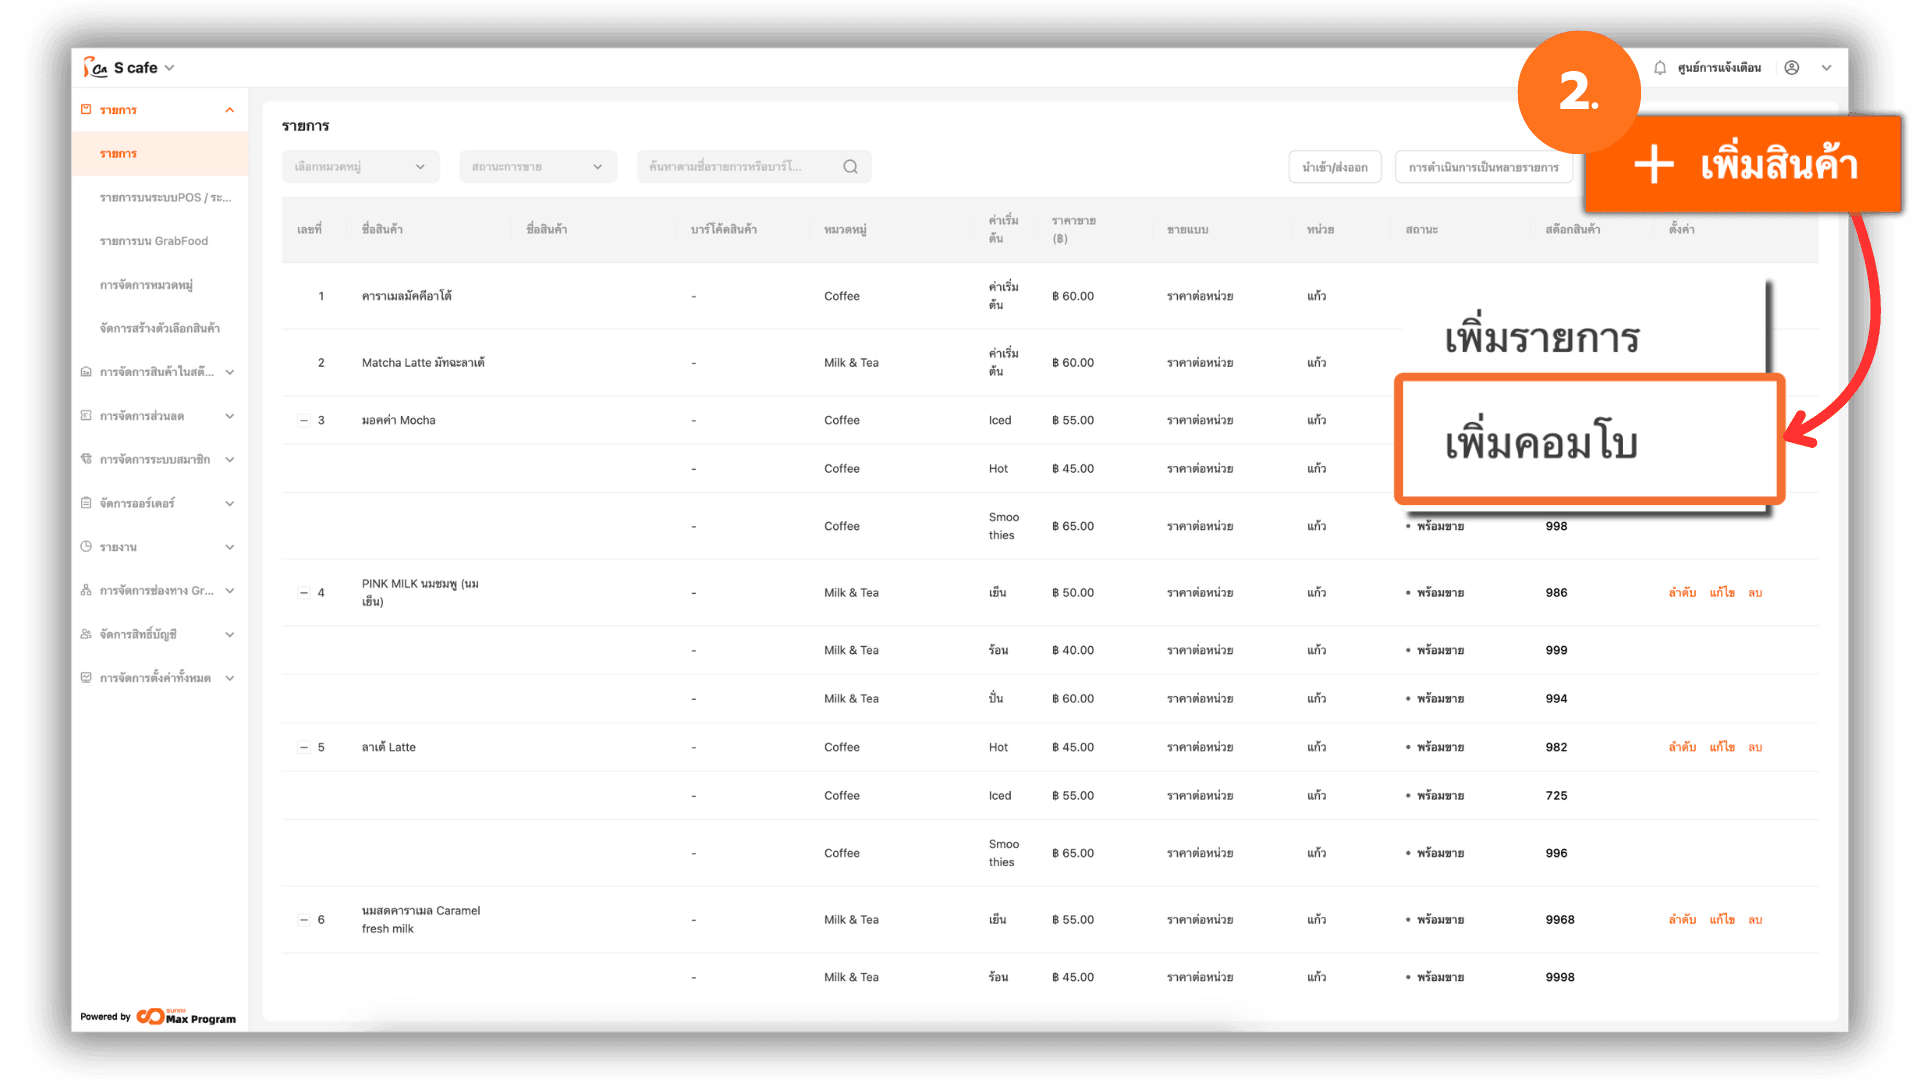Collapse row 3 มอคค่า Mocha variants
This screenshot has height=1080, width=1920.
[x=304, y=421]
